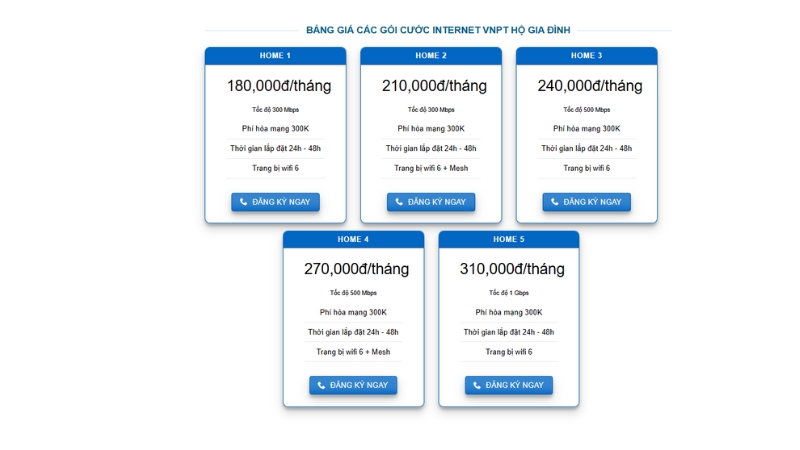Click Tốc độ 500 Mbps in HOME 3

point(587,110)
